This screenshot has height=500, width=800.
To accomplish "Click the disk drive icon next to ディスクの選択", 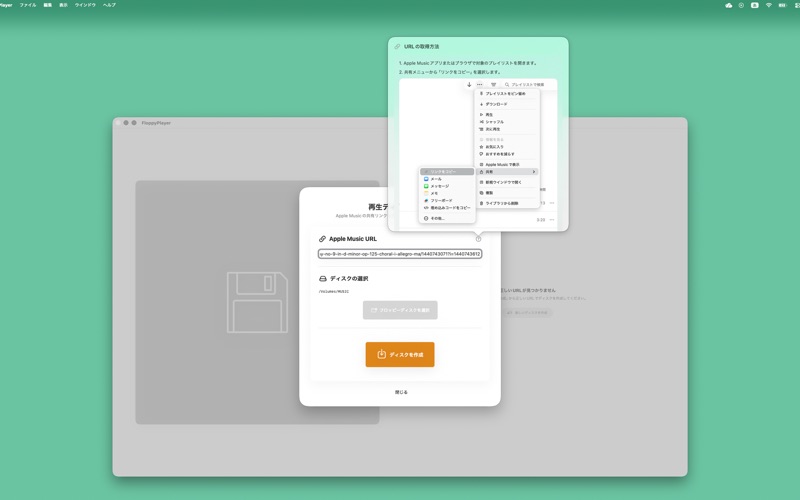I will [322, 279].
